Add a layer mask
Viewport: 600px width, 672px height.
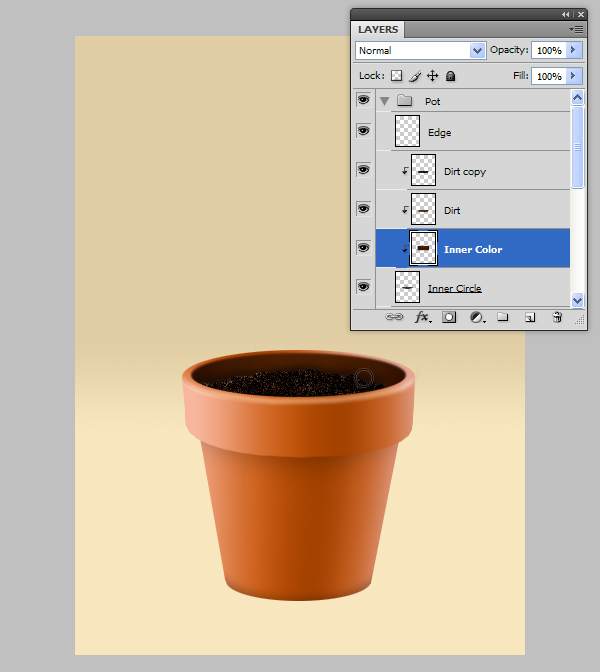(x=449, y=317)
